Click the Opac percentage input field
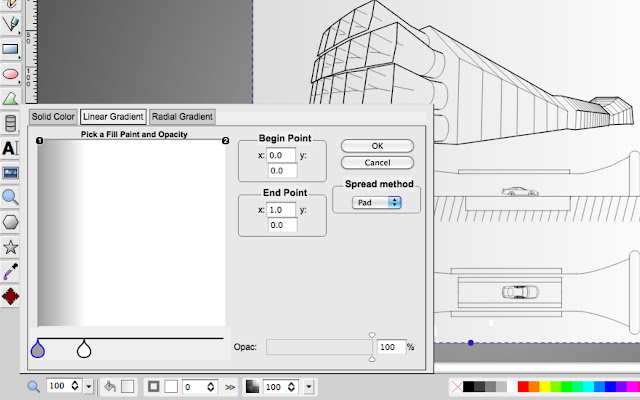The height and width of the screenshot is (400, 640). coord(391,347)
